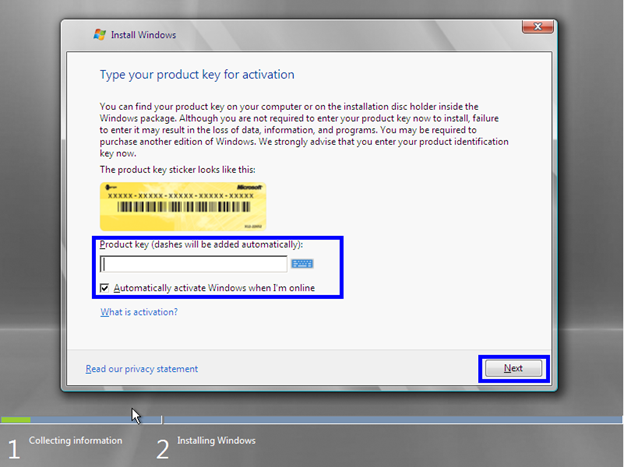Click The product key sticker looks like this text
The height and width of the screenshot is (467, 624).
177,170
